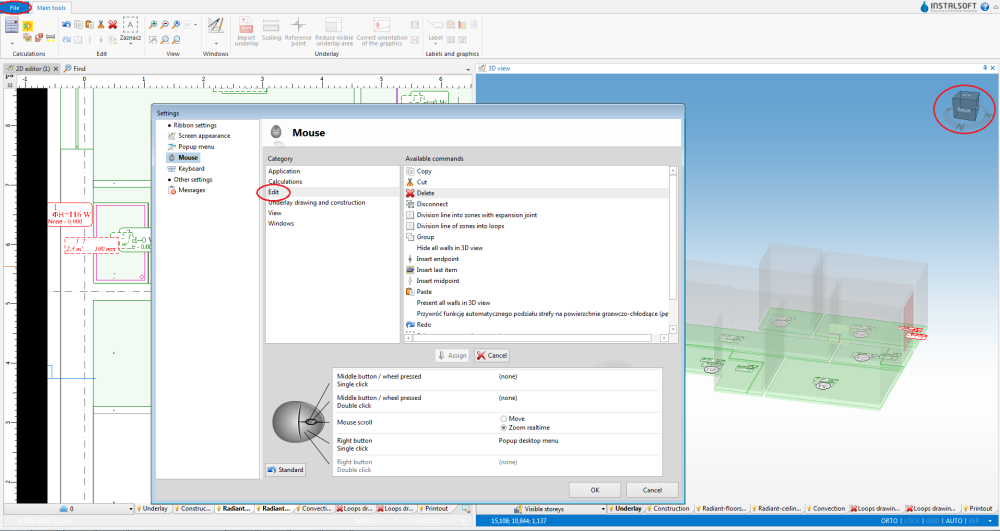Open the Label dropdown arrow
The image size is (1000, 531).
(x=435, y=44)
